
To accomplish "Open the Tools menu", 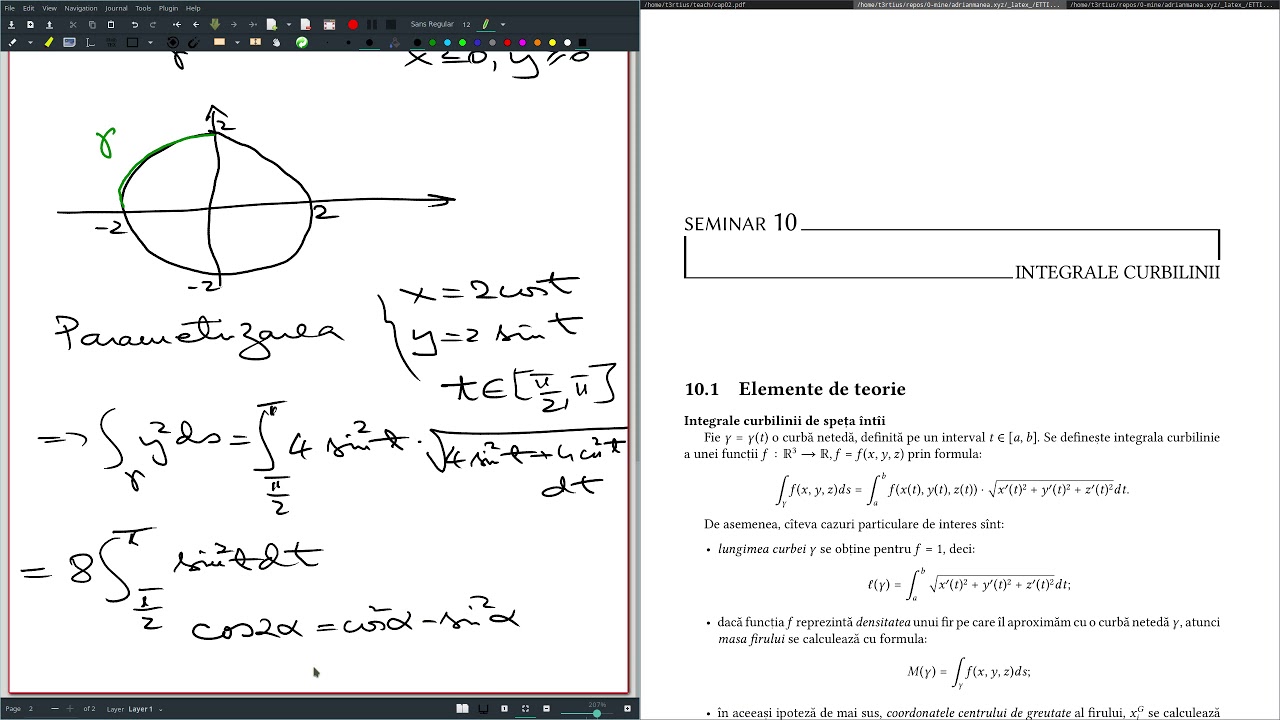I will click(x=143, y=8).
